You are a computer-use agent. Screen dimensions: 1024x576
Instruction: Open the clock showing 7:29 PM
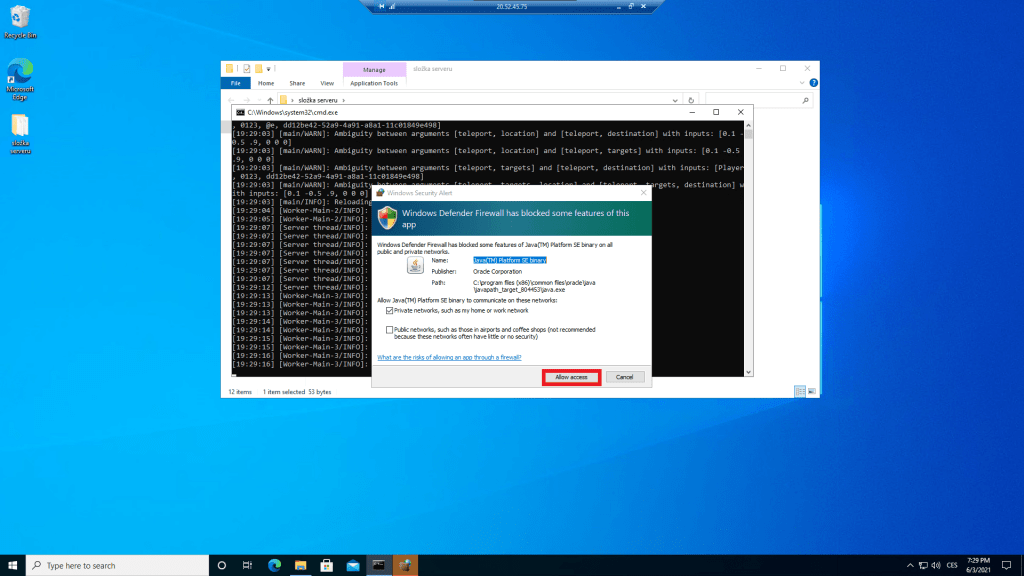tap(978, 566)
